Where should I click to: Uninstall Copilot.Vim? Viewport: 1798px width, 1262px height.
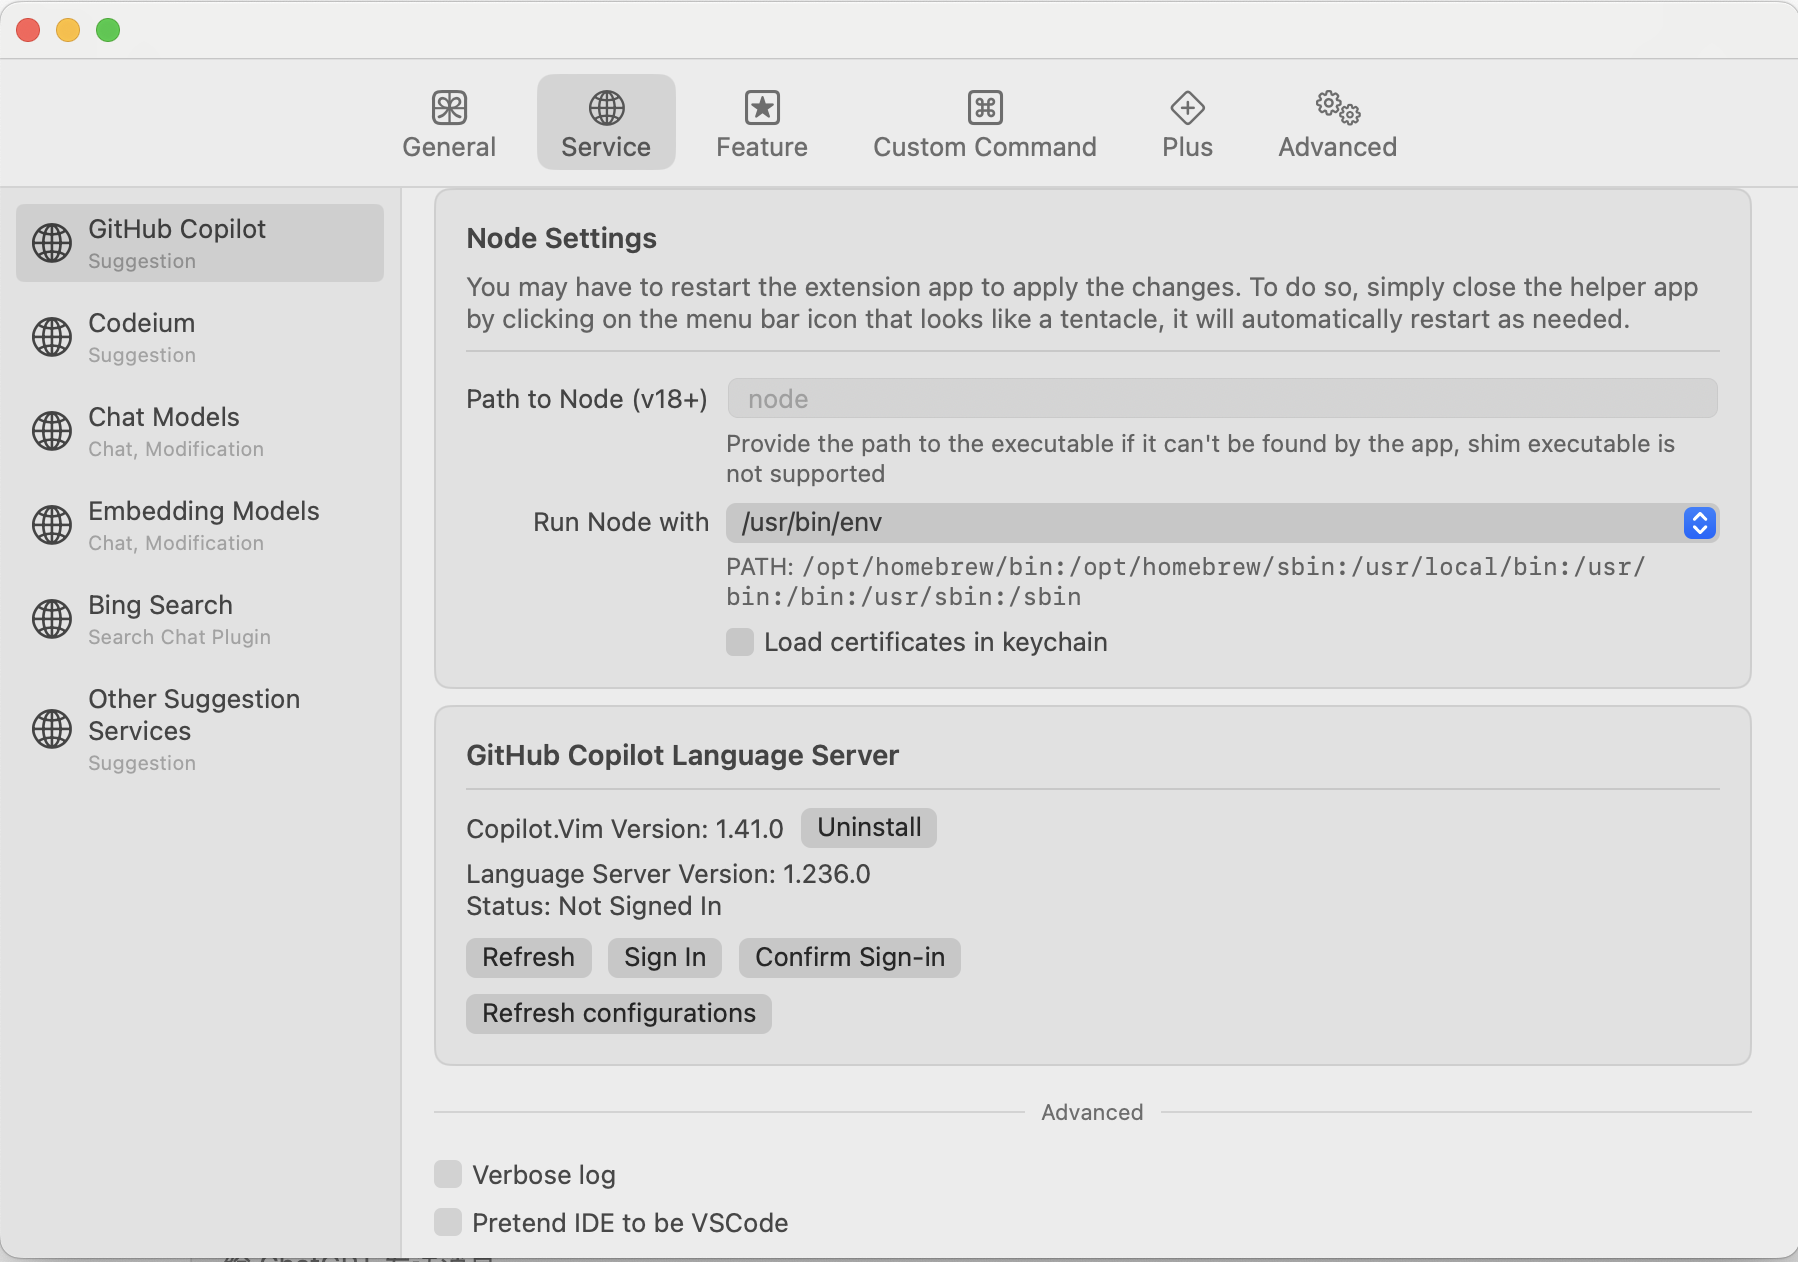(869, 828)
